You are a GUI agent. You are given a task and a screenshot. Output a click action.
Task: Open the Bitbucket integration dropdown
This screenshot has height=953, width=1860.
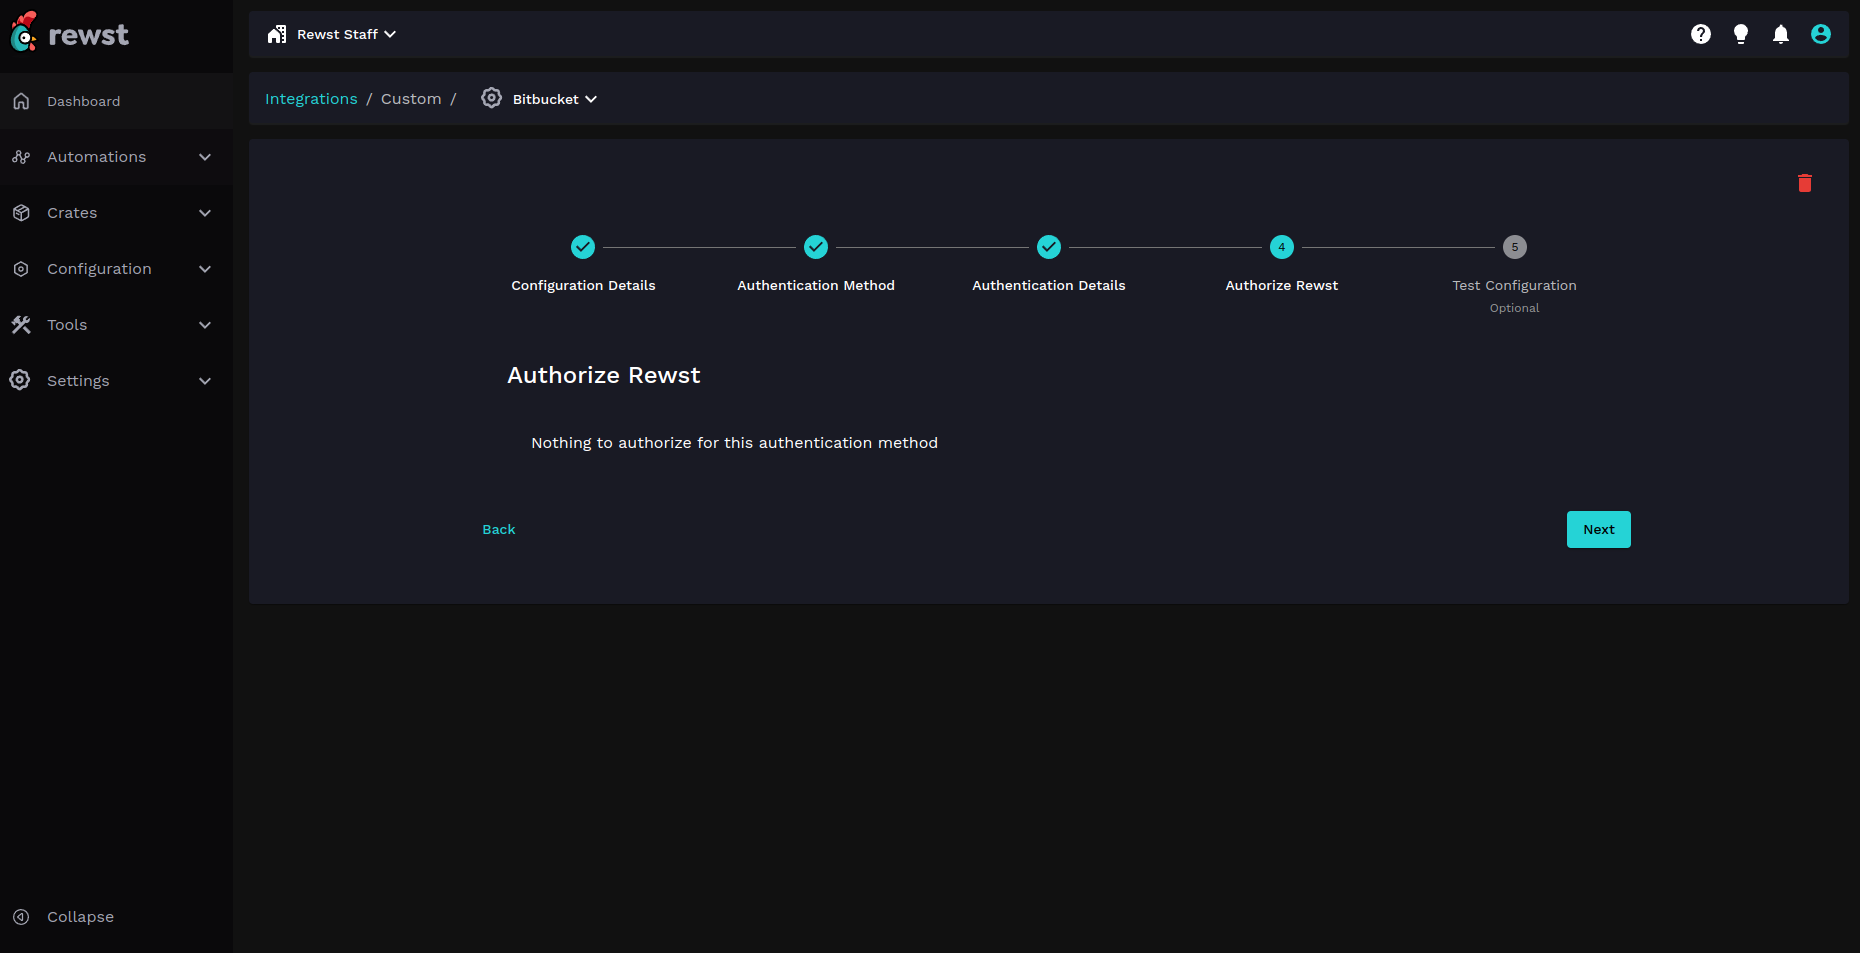(x=554, y=99)
